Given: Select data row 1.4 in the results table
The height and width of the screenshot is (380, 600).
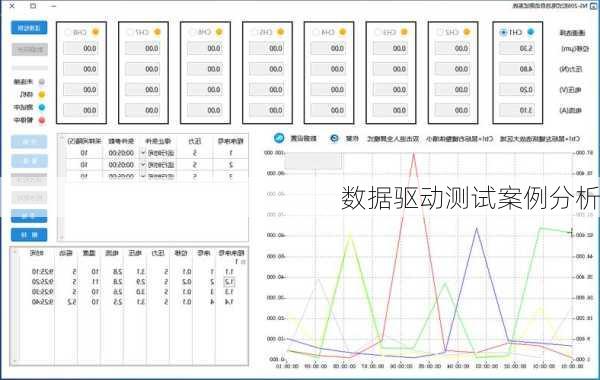Looking at the screenshot, I should [x=132, y=302].
